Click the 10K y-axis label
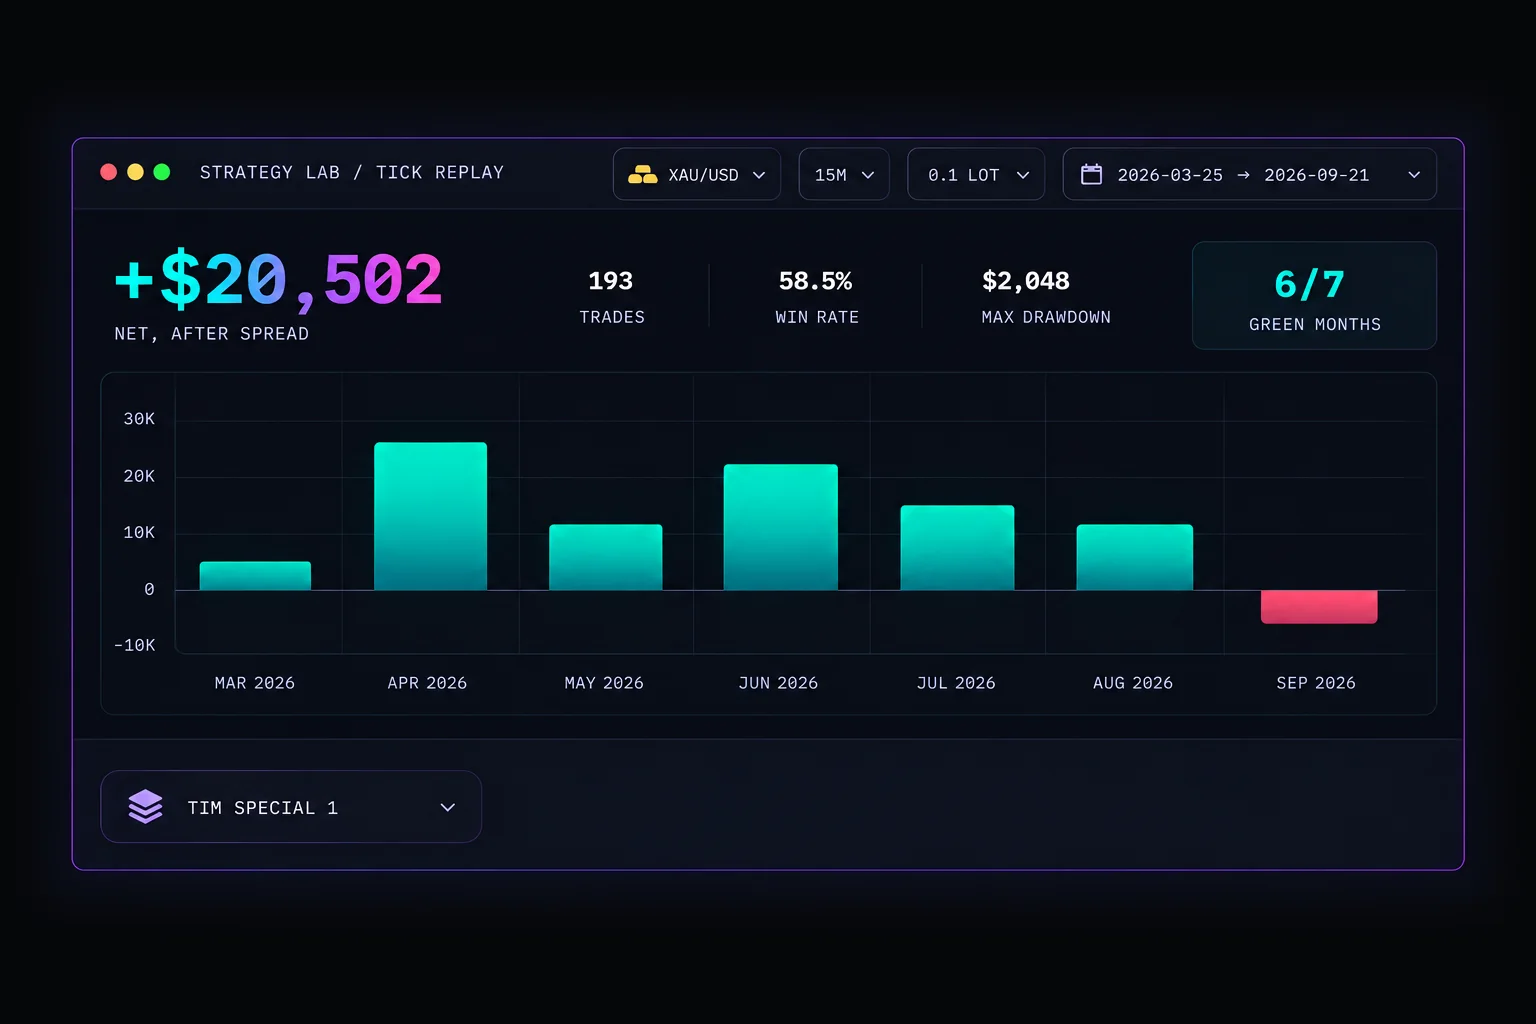Viewport: 1536px width, 1024px height. pyautogui.click(x=139, y=533)
